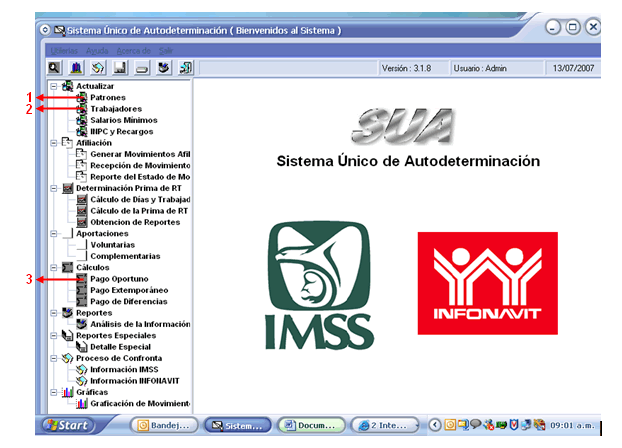Click the red shield tray icon
Viewport: 622px width, 448px height.
click(x=514, y=425)
